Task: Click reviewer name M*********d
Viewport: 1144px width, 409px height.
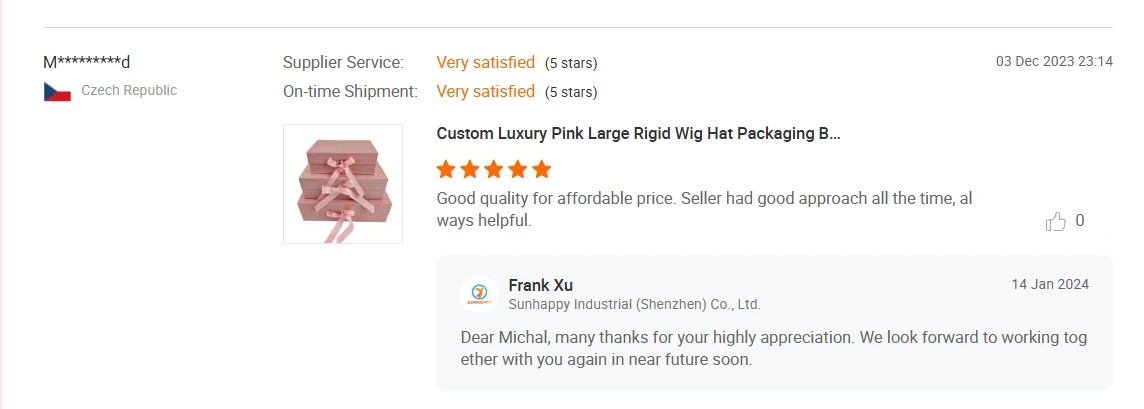Action: pos(87,62)
